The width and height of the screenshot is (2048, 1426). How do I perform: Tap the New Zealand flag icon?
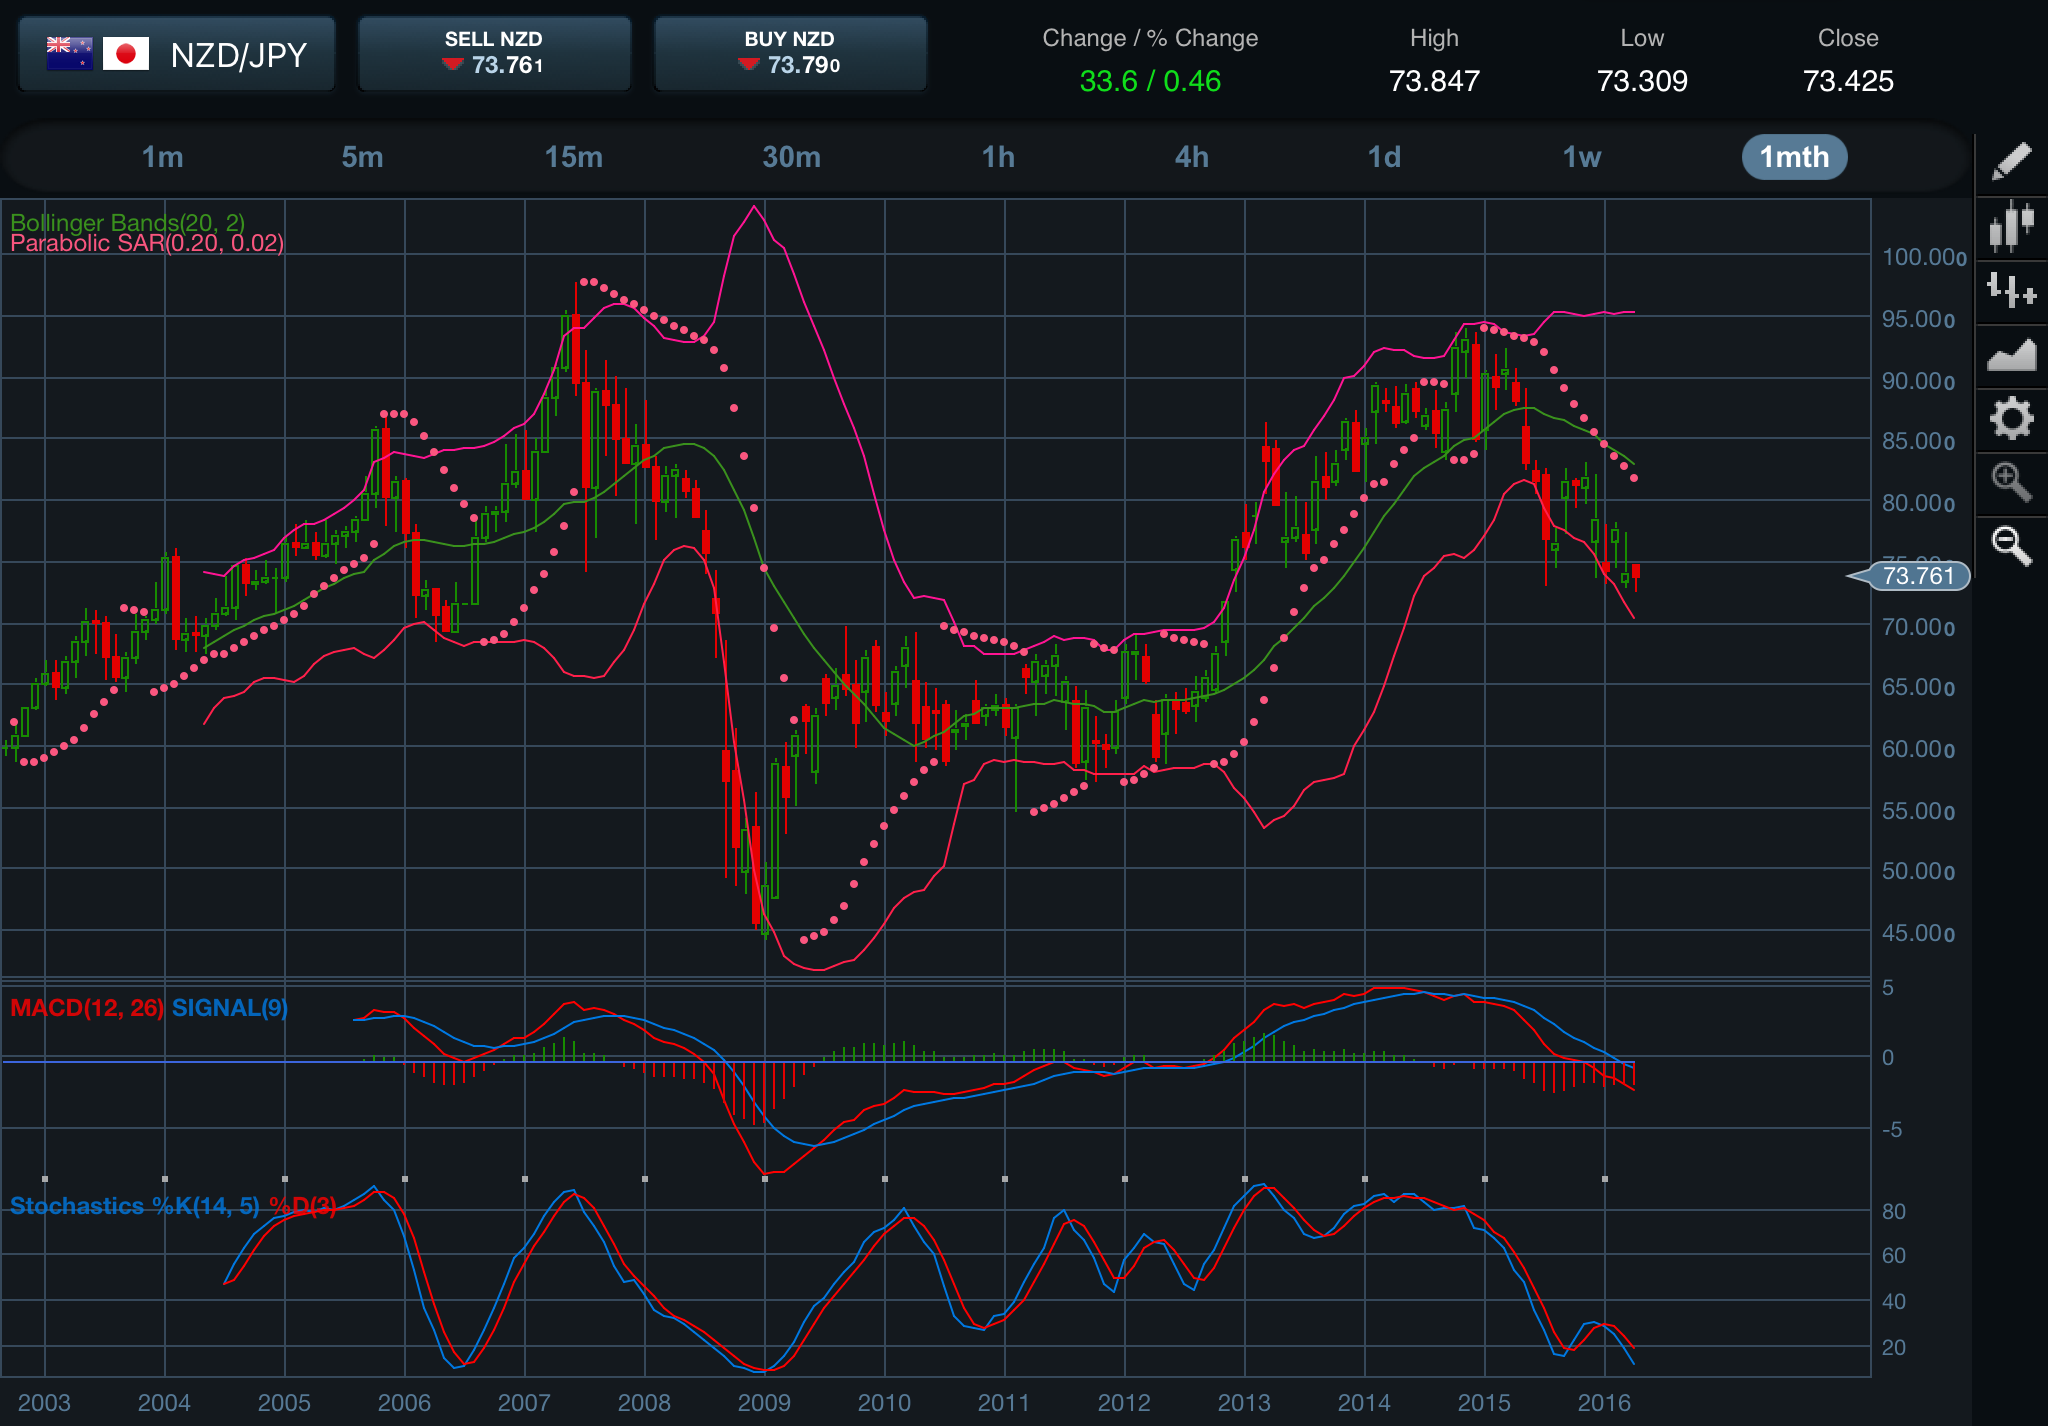coord(70,53)
